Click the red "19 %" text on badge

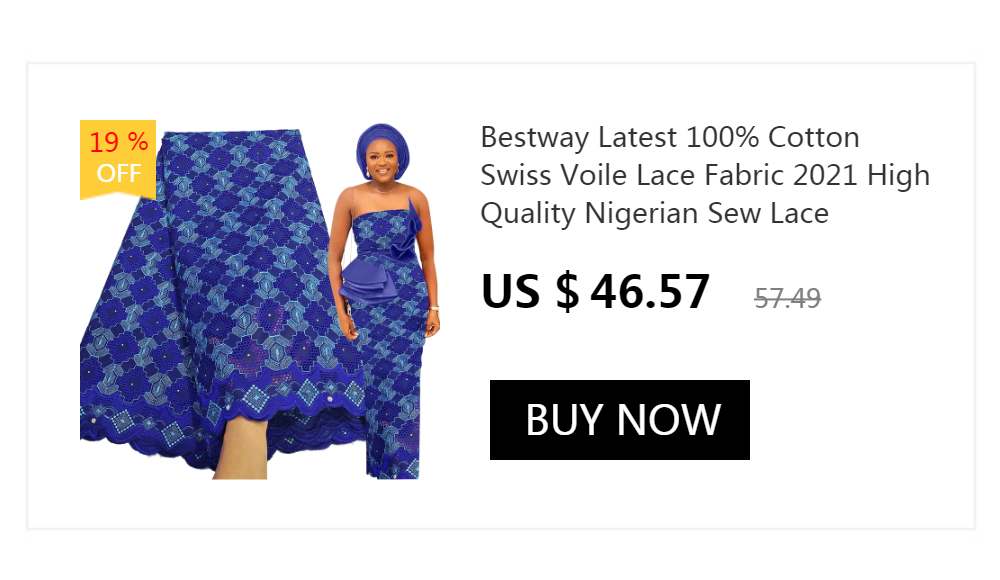click(119, 142)
